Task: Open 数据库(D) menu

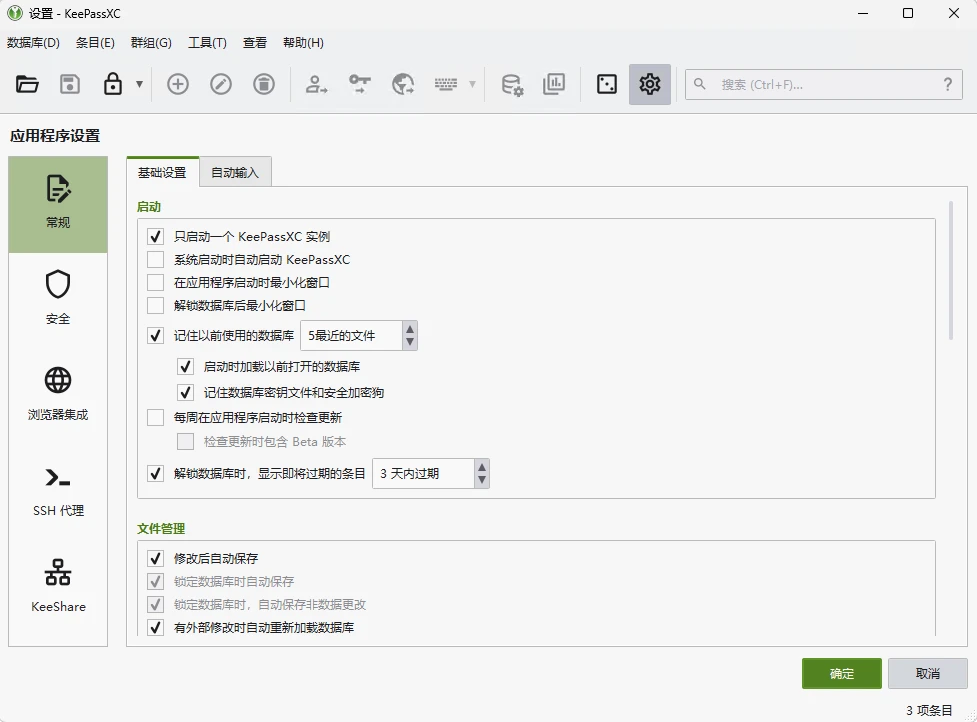Action: pos(33,42)
